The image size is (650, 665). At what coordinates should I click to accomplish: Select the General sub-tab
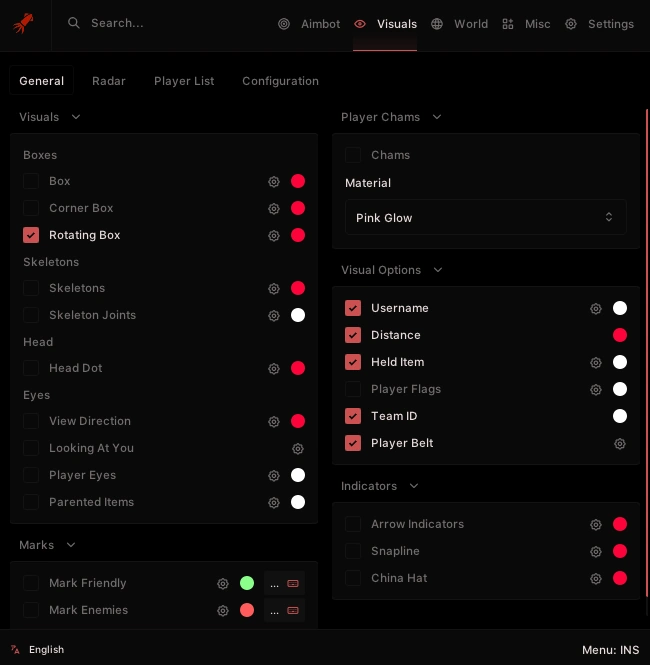point(42,81)
